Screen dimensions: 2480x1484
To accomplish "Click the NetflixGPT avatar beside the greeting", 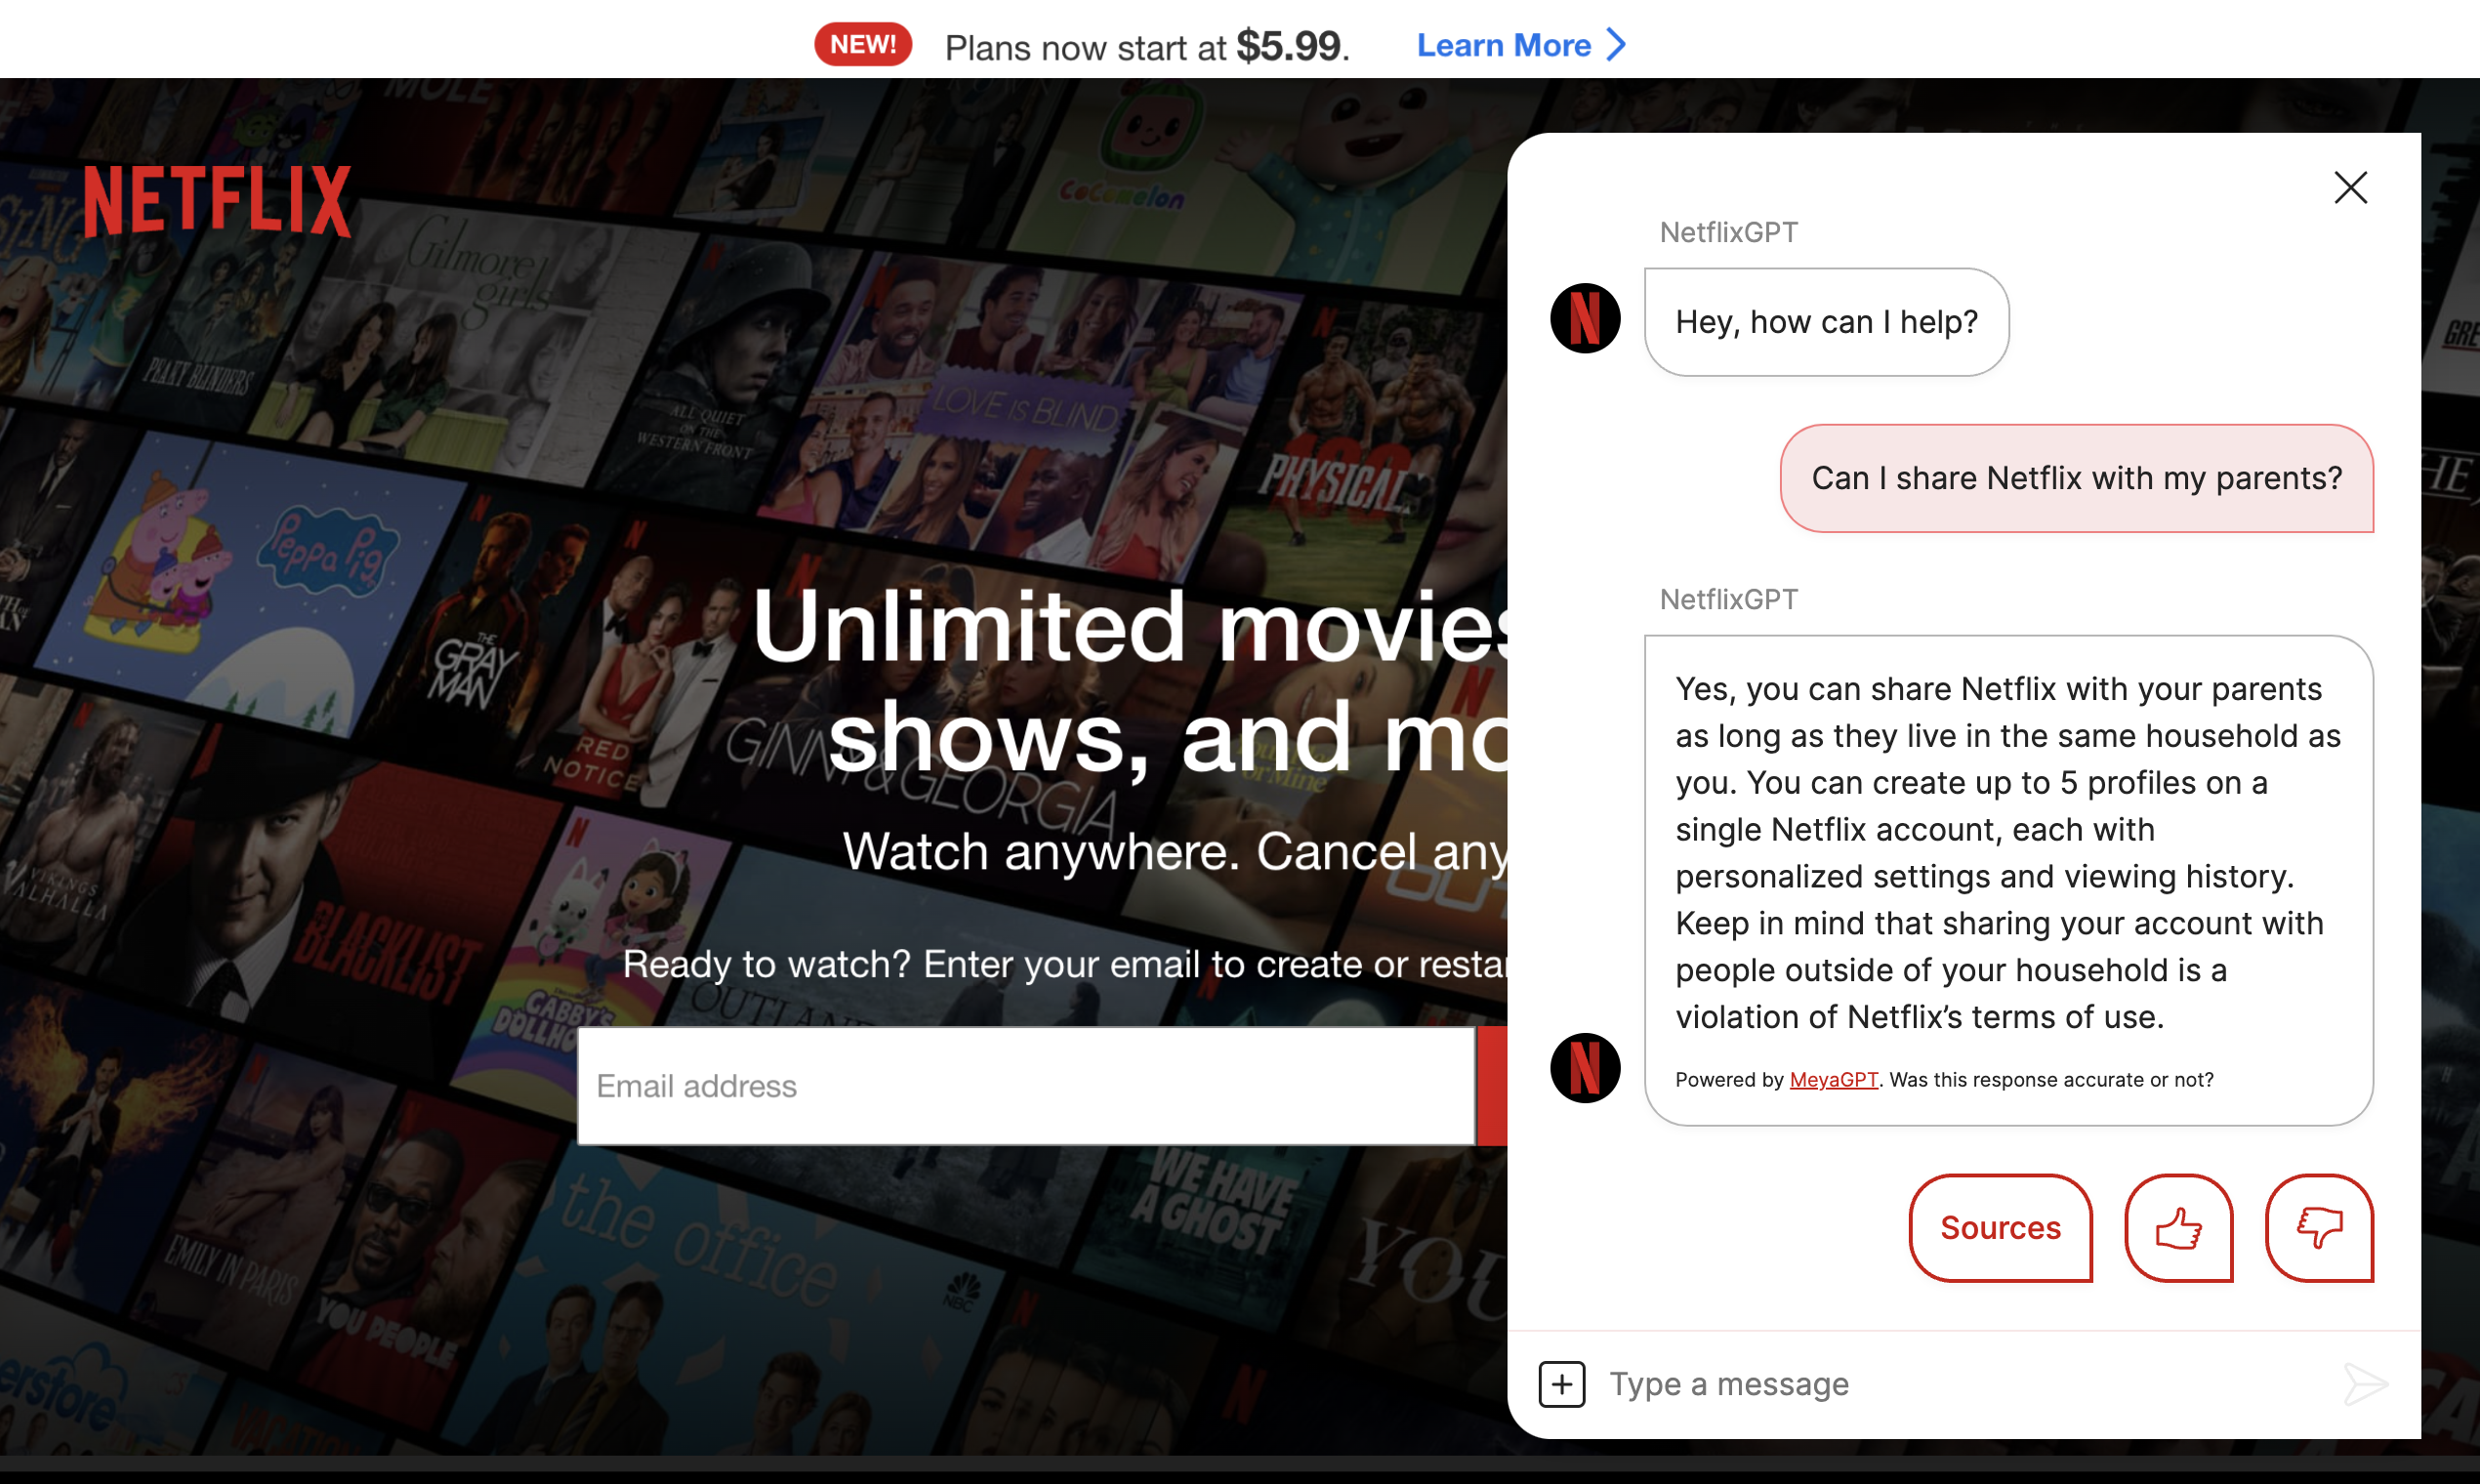I will pyautogui.click(x=1585, y=319).
